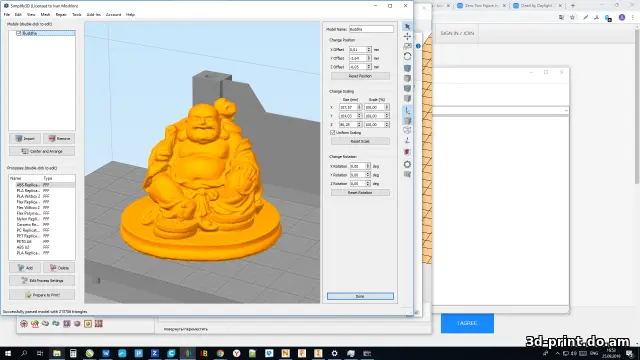Click Center and Arrange button
Image resolution: width=640 pixels, height=360 pixels.
pyautogui.click(x=42, y=151)
